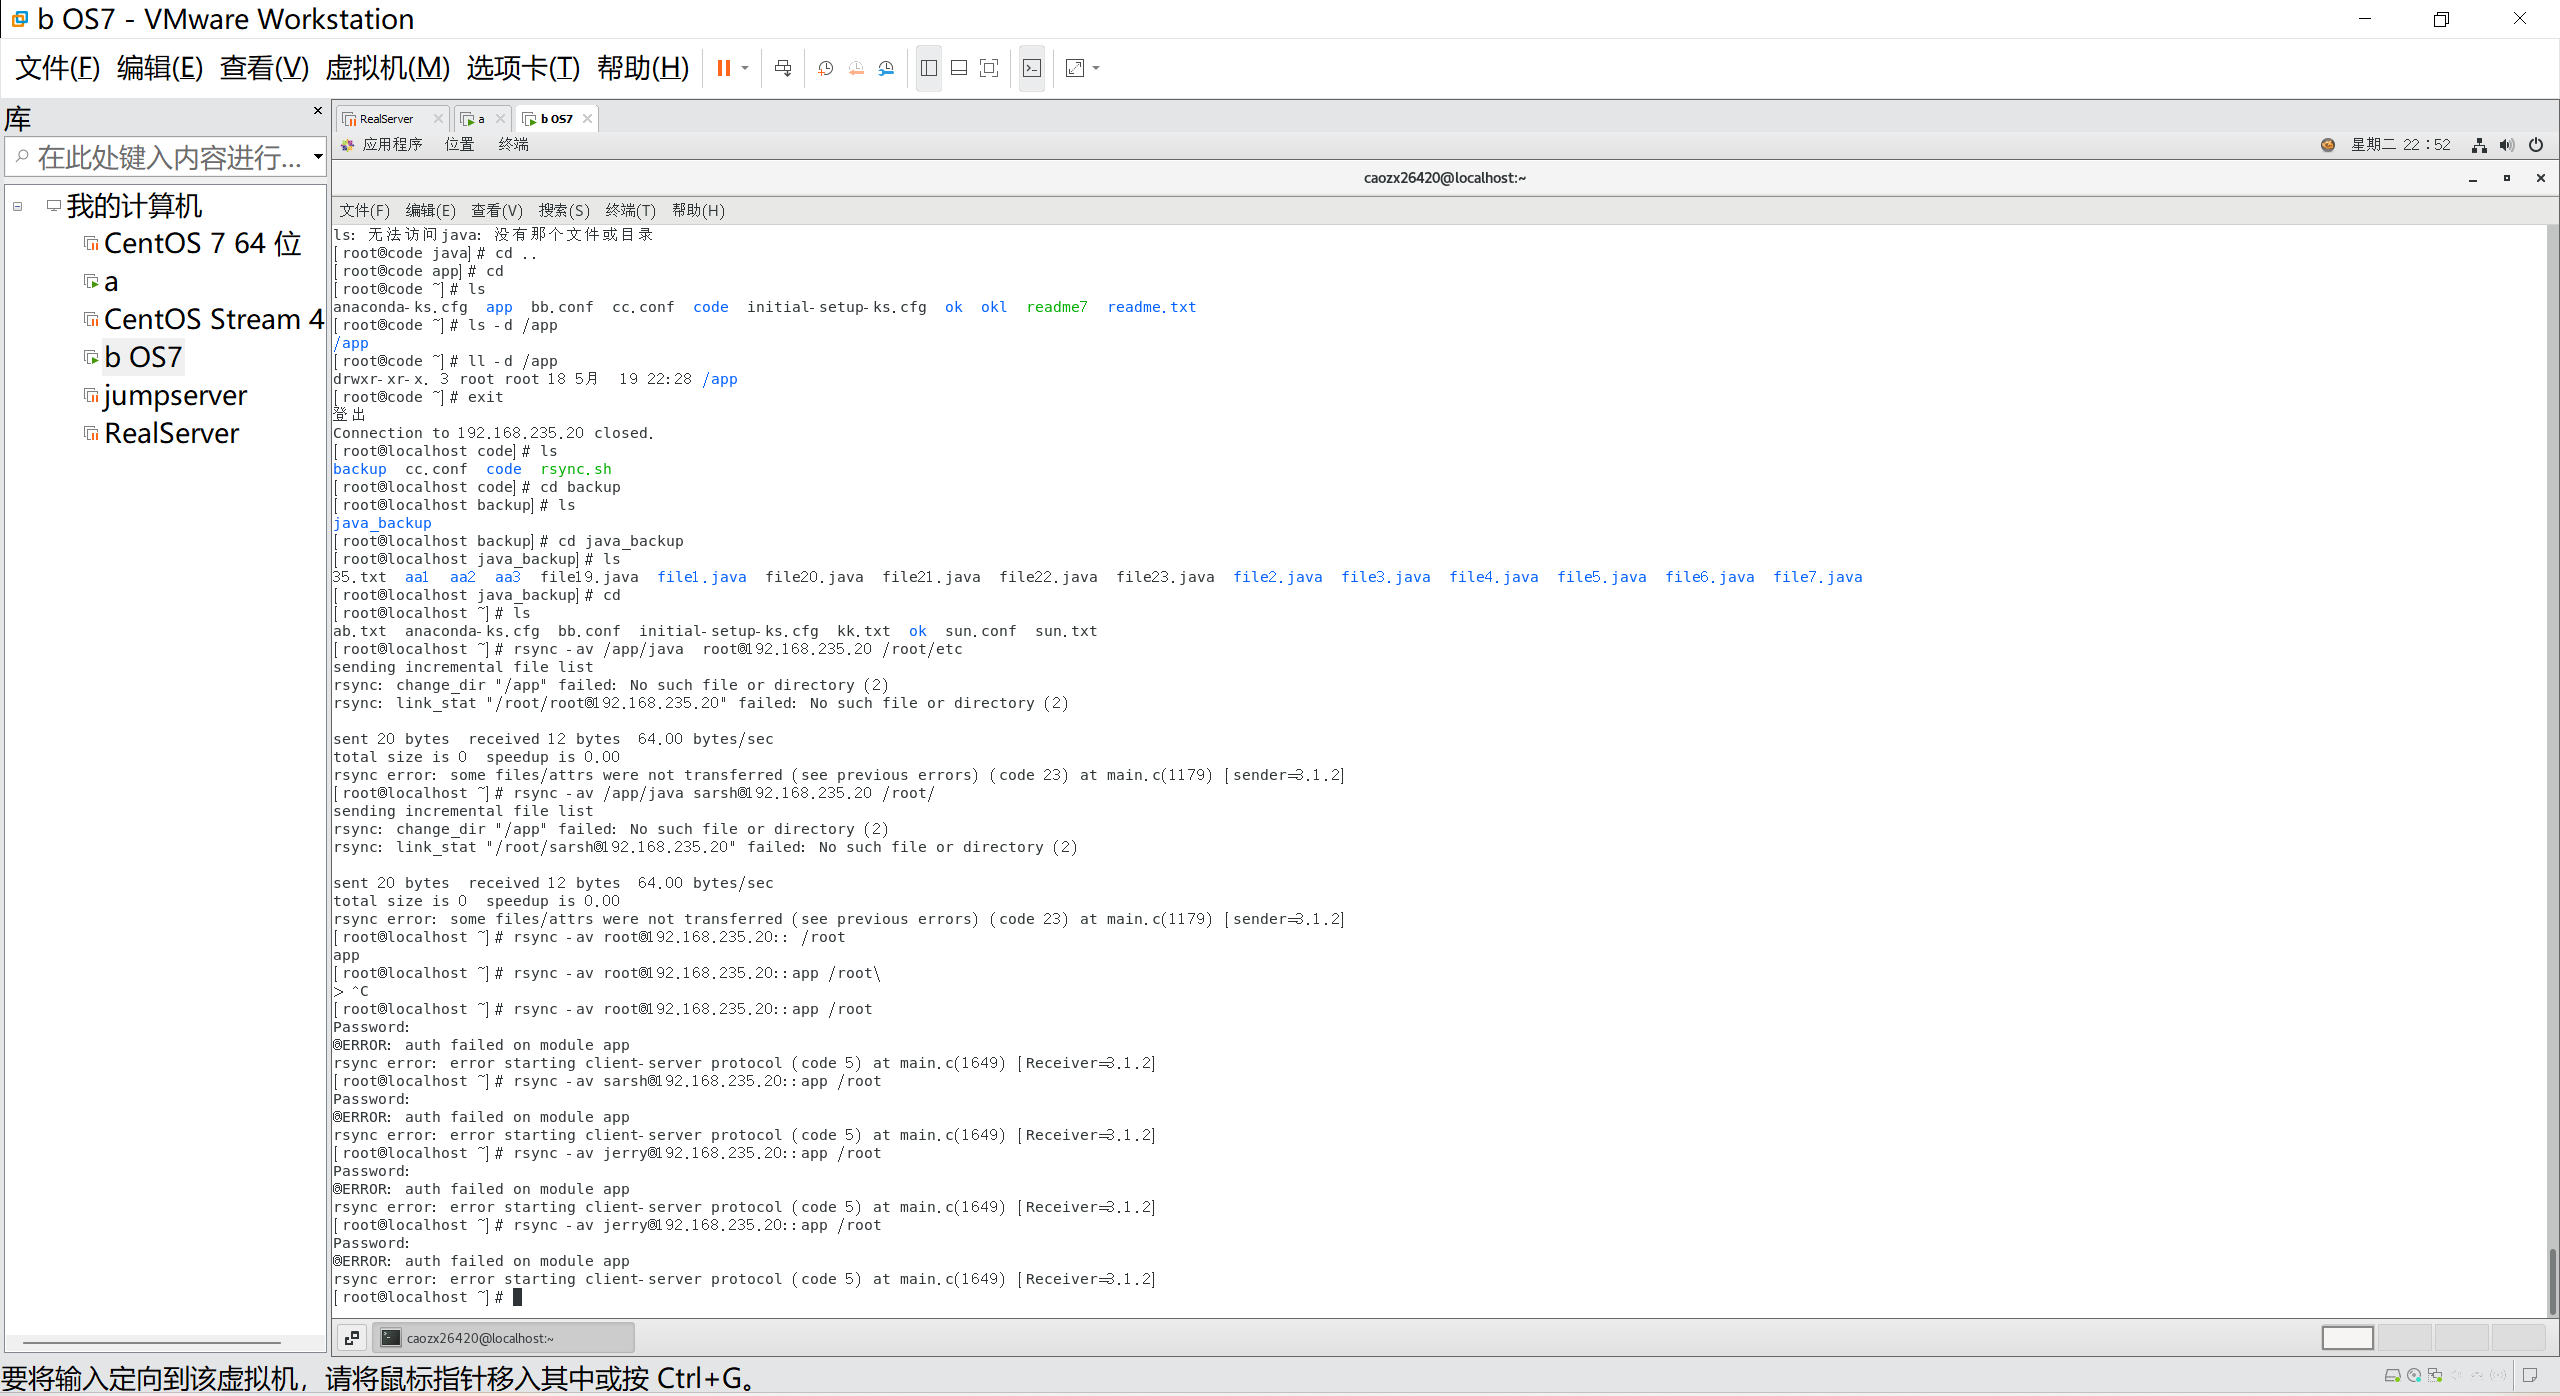Take a snapshot of this virtual machine

[825, 68]
